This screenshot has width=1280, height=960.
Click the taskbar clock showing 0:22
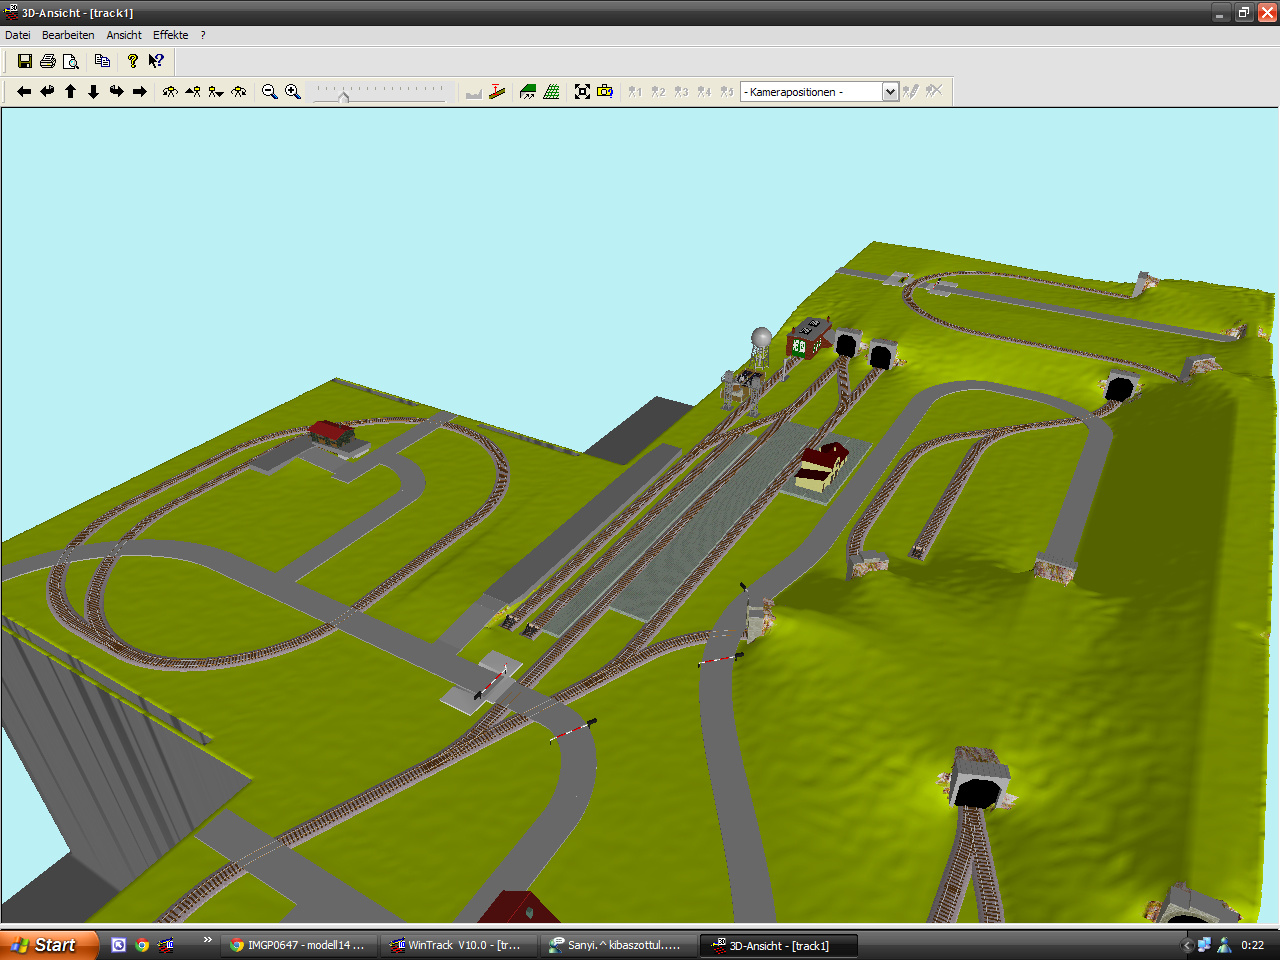click(x=1252, y=945)
